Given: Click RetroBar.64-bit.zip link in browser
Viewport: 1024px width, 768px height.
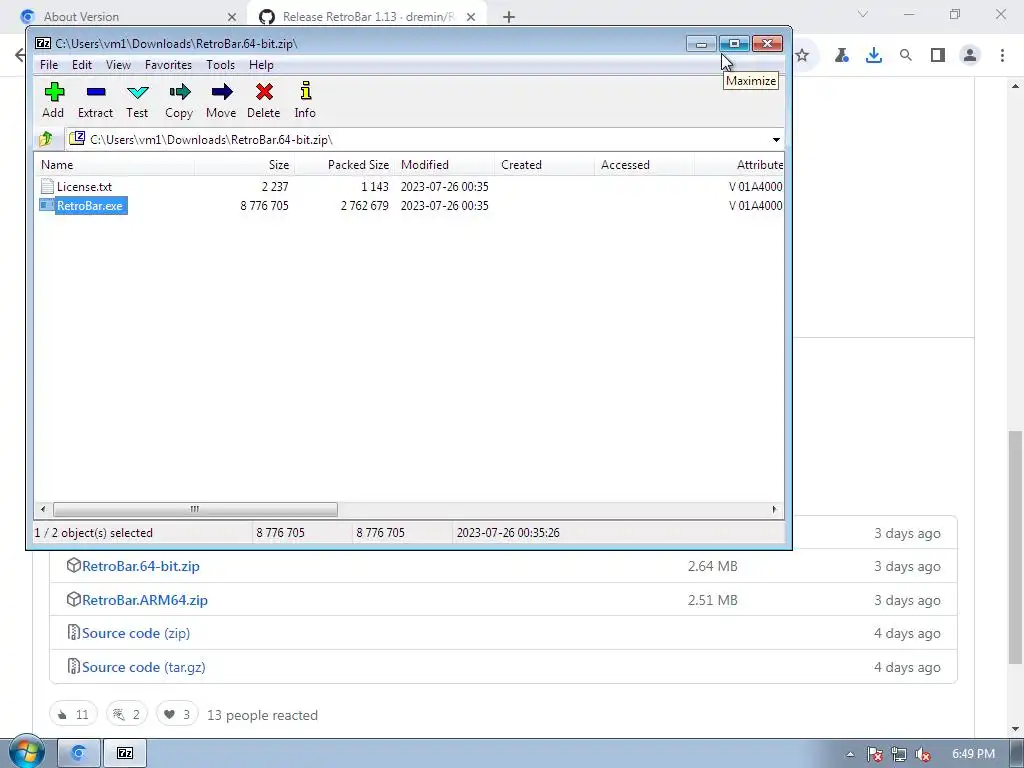Looking at the screenshot, I should point(140,566).
